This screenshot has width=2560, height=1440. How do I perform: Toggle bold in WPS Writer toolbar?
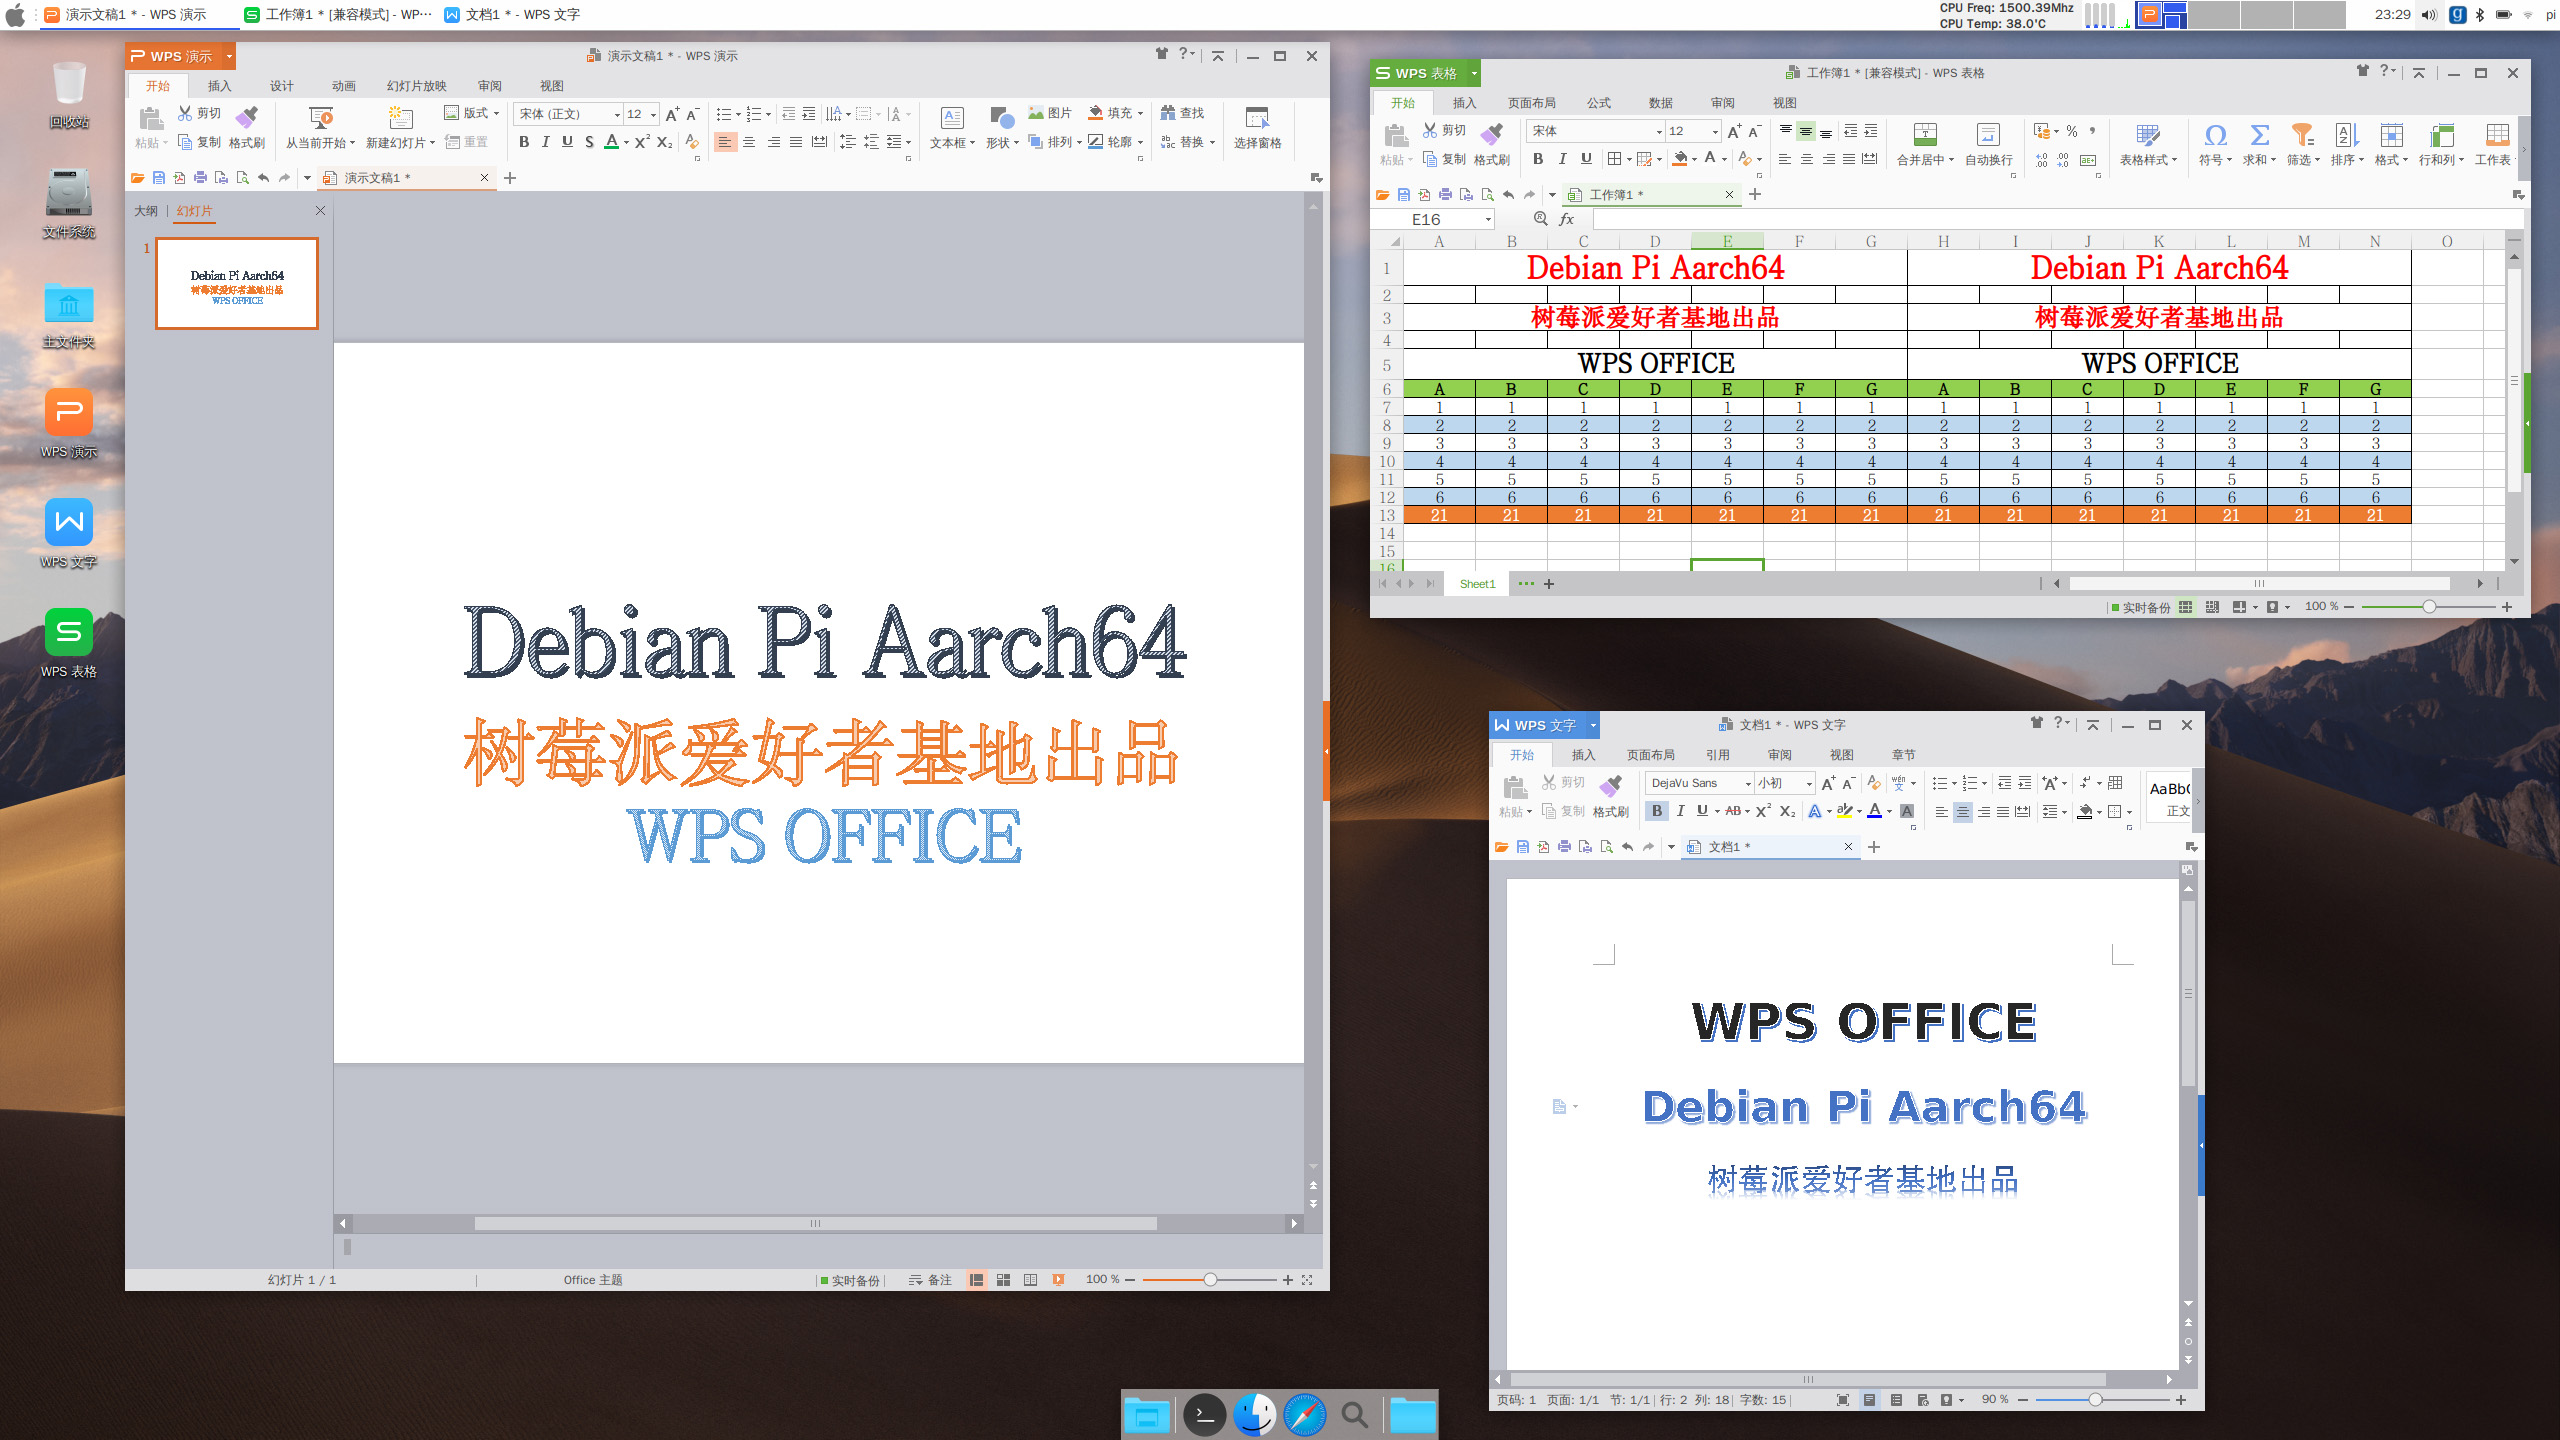1657,811
